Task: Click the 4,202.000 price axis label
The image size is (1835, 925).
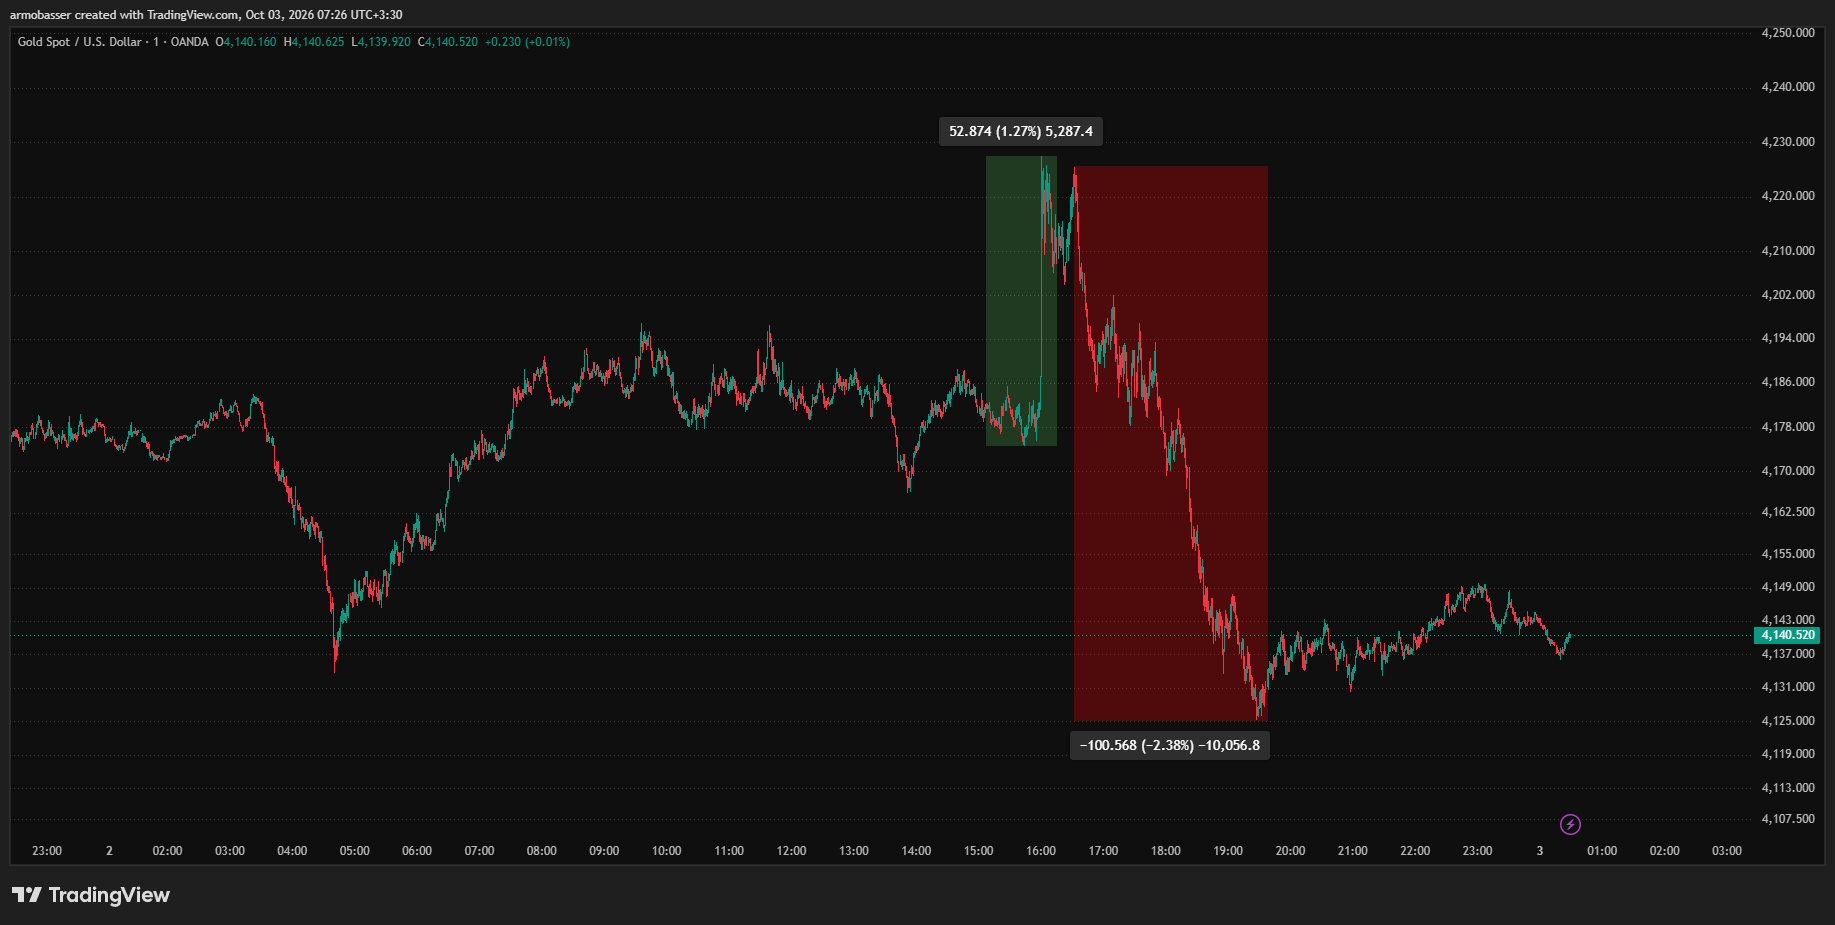Action: (x=1788, y=295)
